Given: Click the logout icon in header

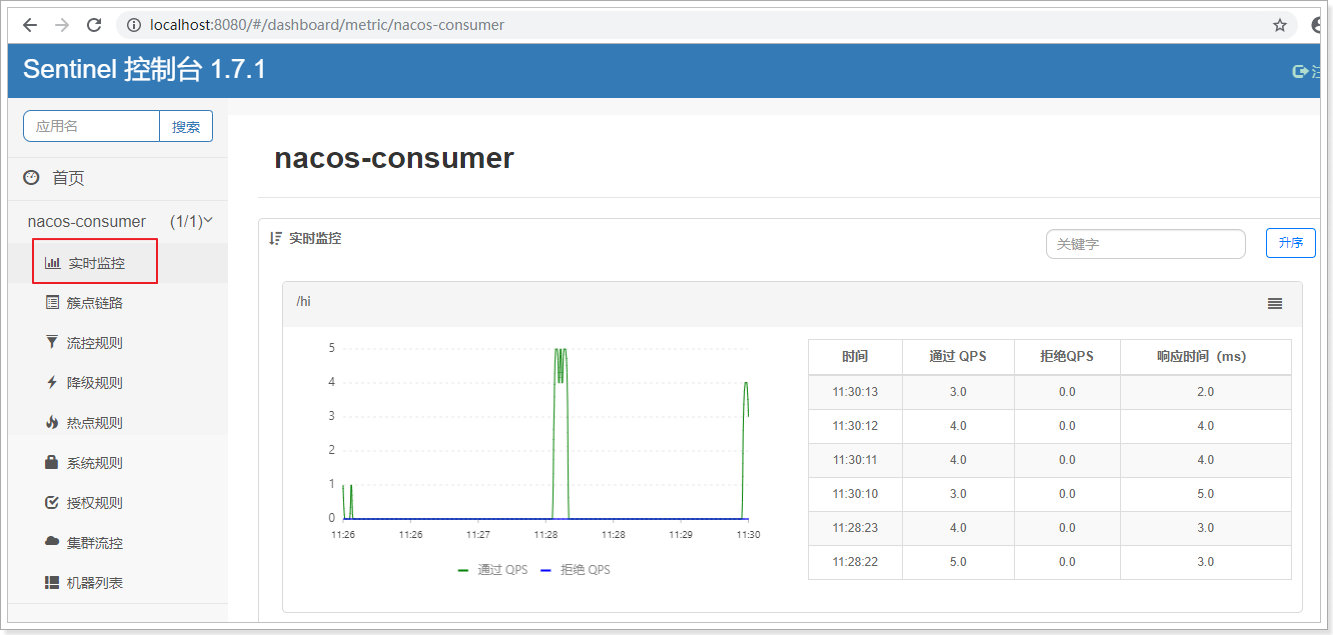Looking at the screenshot, I should click(1300, 71).
